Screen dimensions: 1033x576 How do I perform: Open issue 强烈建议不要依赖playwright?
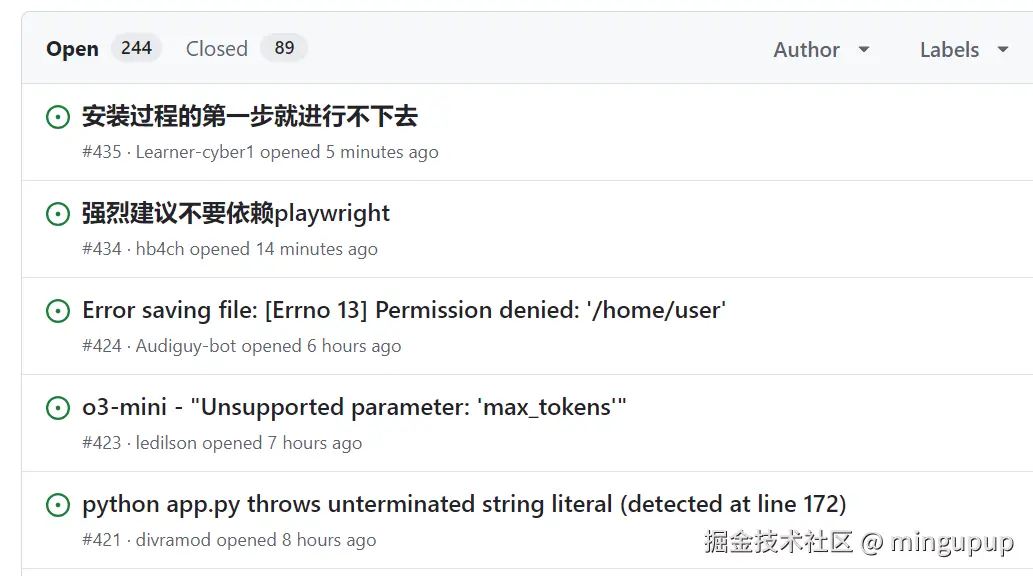click(x=236, y=214)
